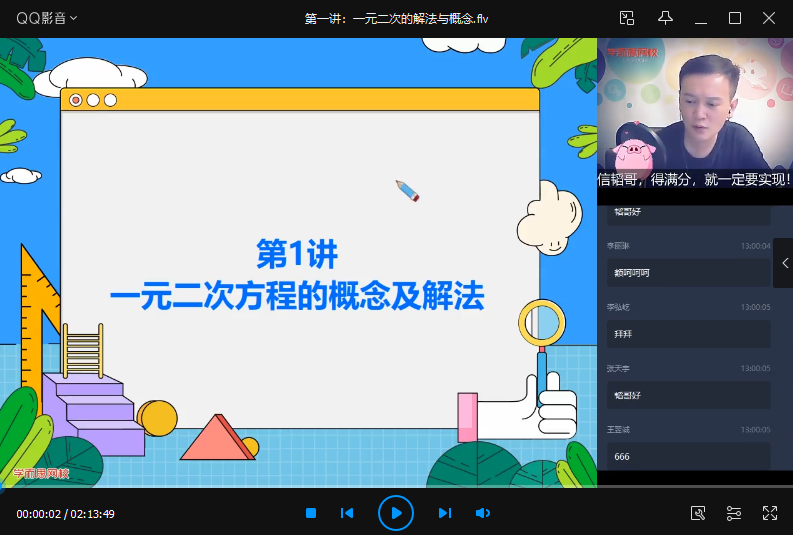
Task: Open the playback adjustment settings icon
Action: point(734,513)
